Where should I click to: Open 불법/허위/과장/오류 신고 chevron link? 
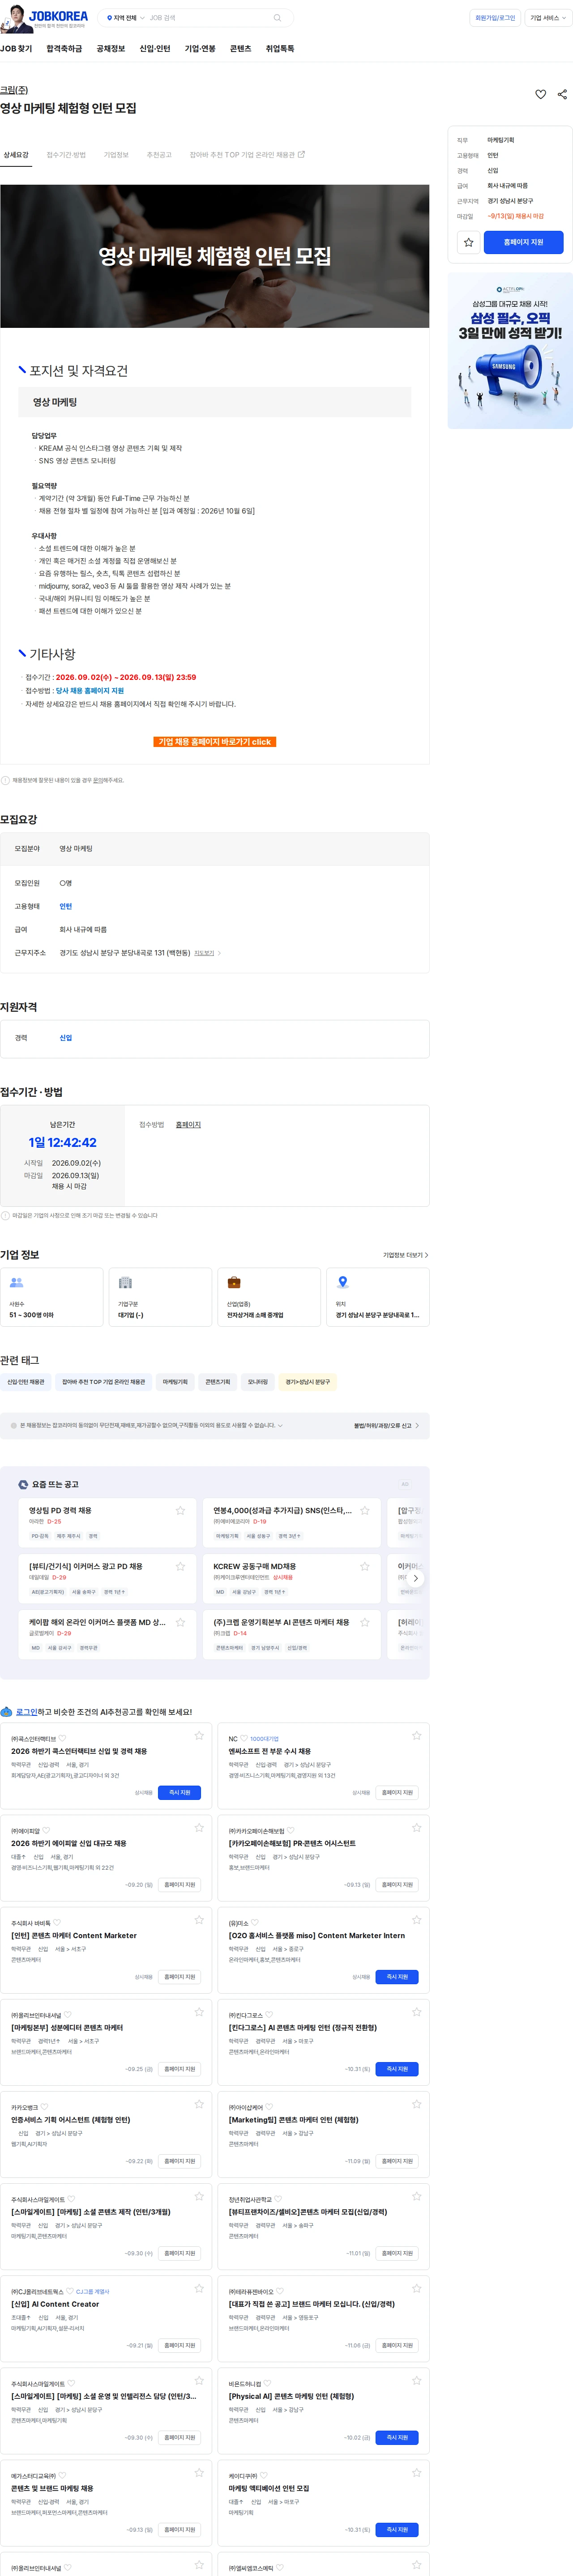click(x=387, y=1425)
